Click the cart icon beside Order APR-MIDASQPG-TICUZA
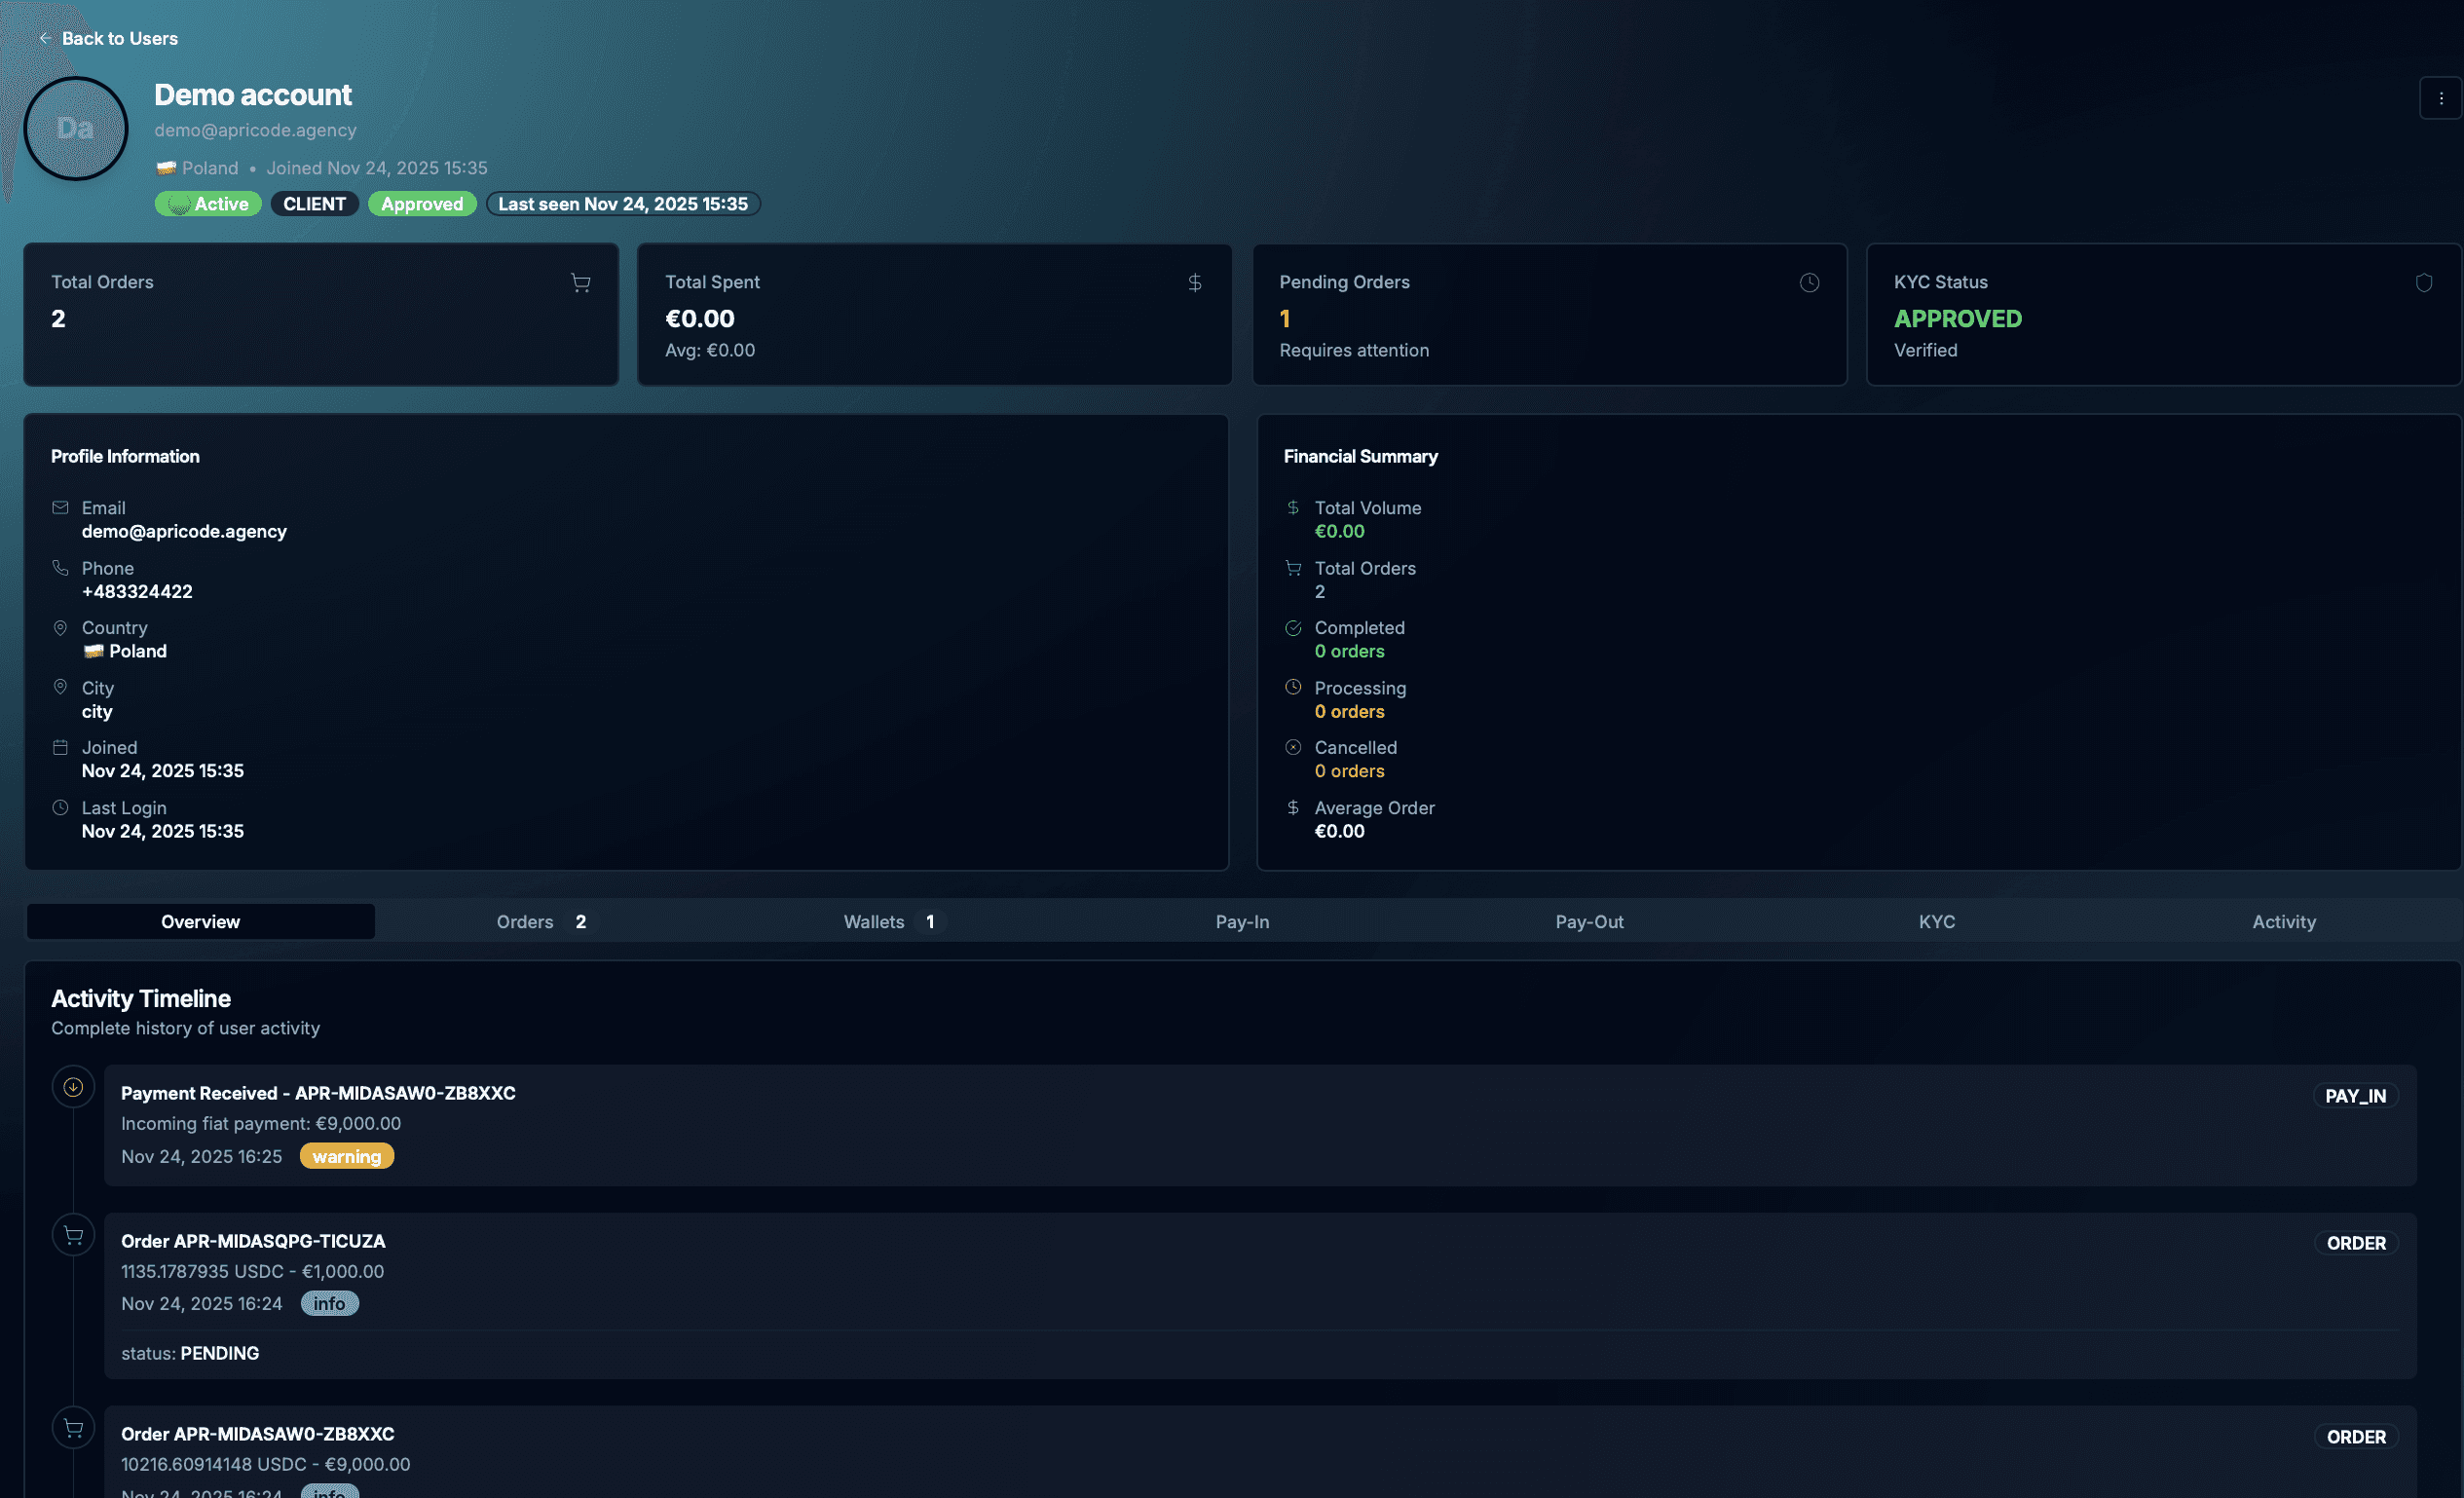Viewport: 2464px width, 1498px height. pos(73,1234)
